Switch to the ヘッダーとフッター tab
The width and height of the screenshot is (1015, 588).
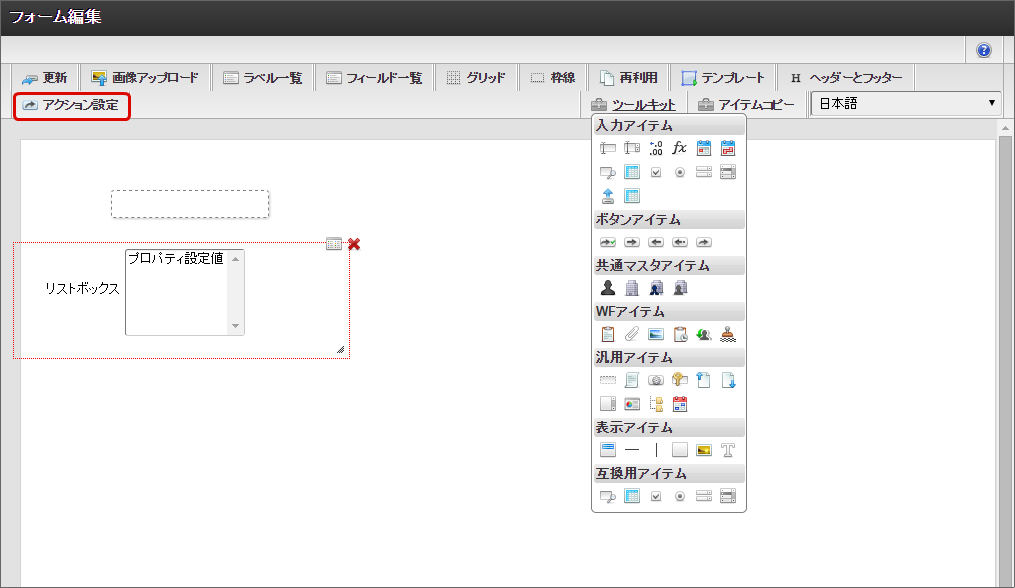click(x=846, y=78)
